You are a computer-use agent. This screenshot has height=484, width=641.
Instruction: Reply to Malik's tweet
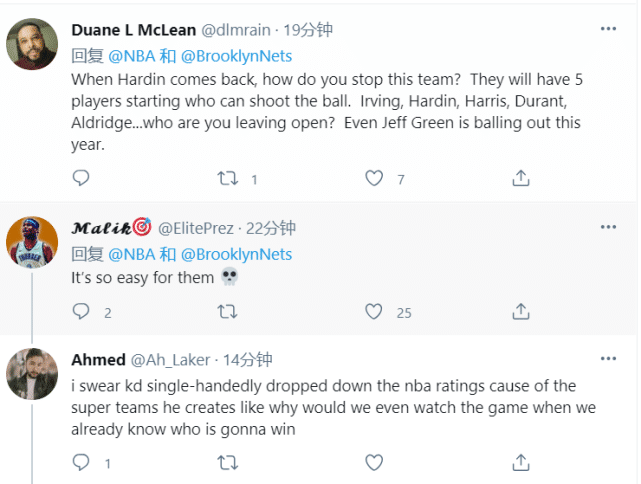tap(82, 312)
